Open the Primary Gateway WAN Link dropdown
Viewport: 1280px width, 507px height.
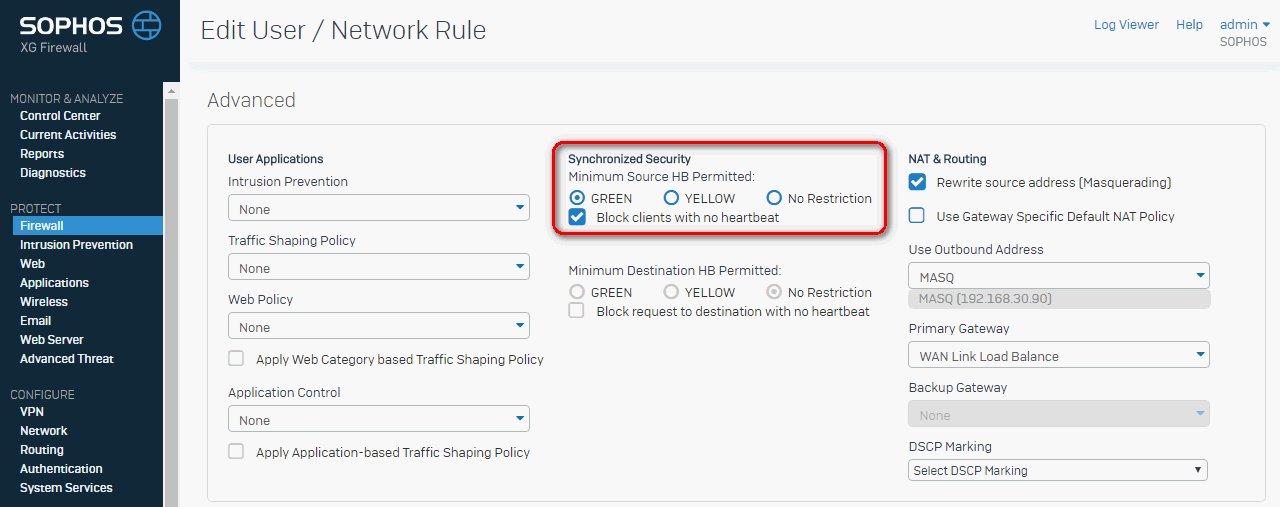click(x=1059, y=355)
